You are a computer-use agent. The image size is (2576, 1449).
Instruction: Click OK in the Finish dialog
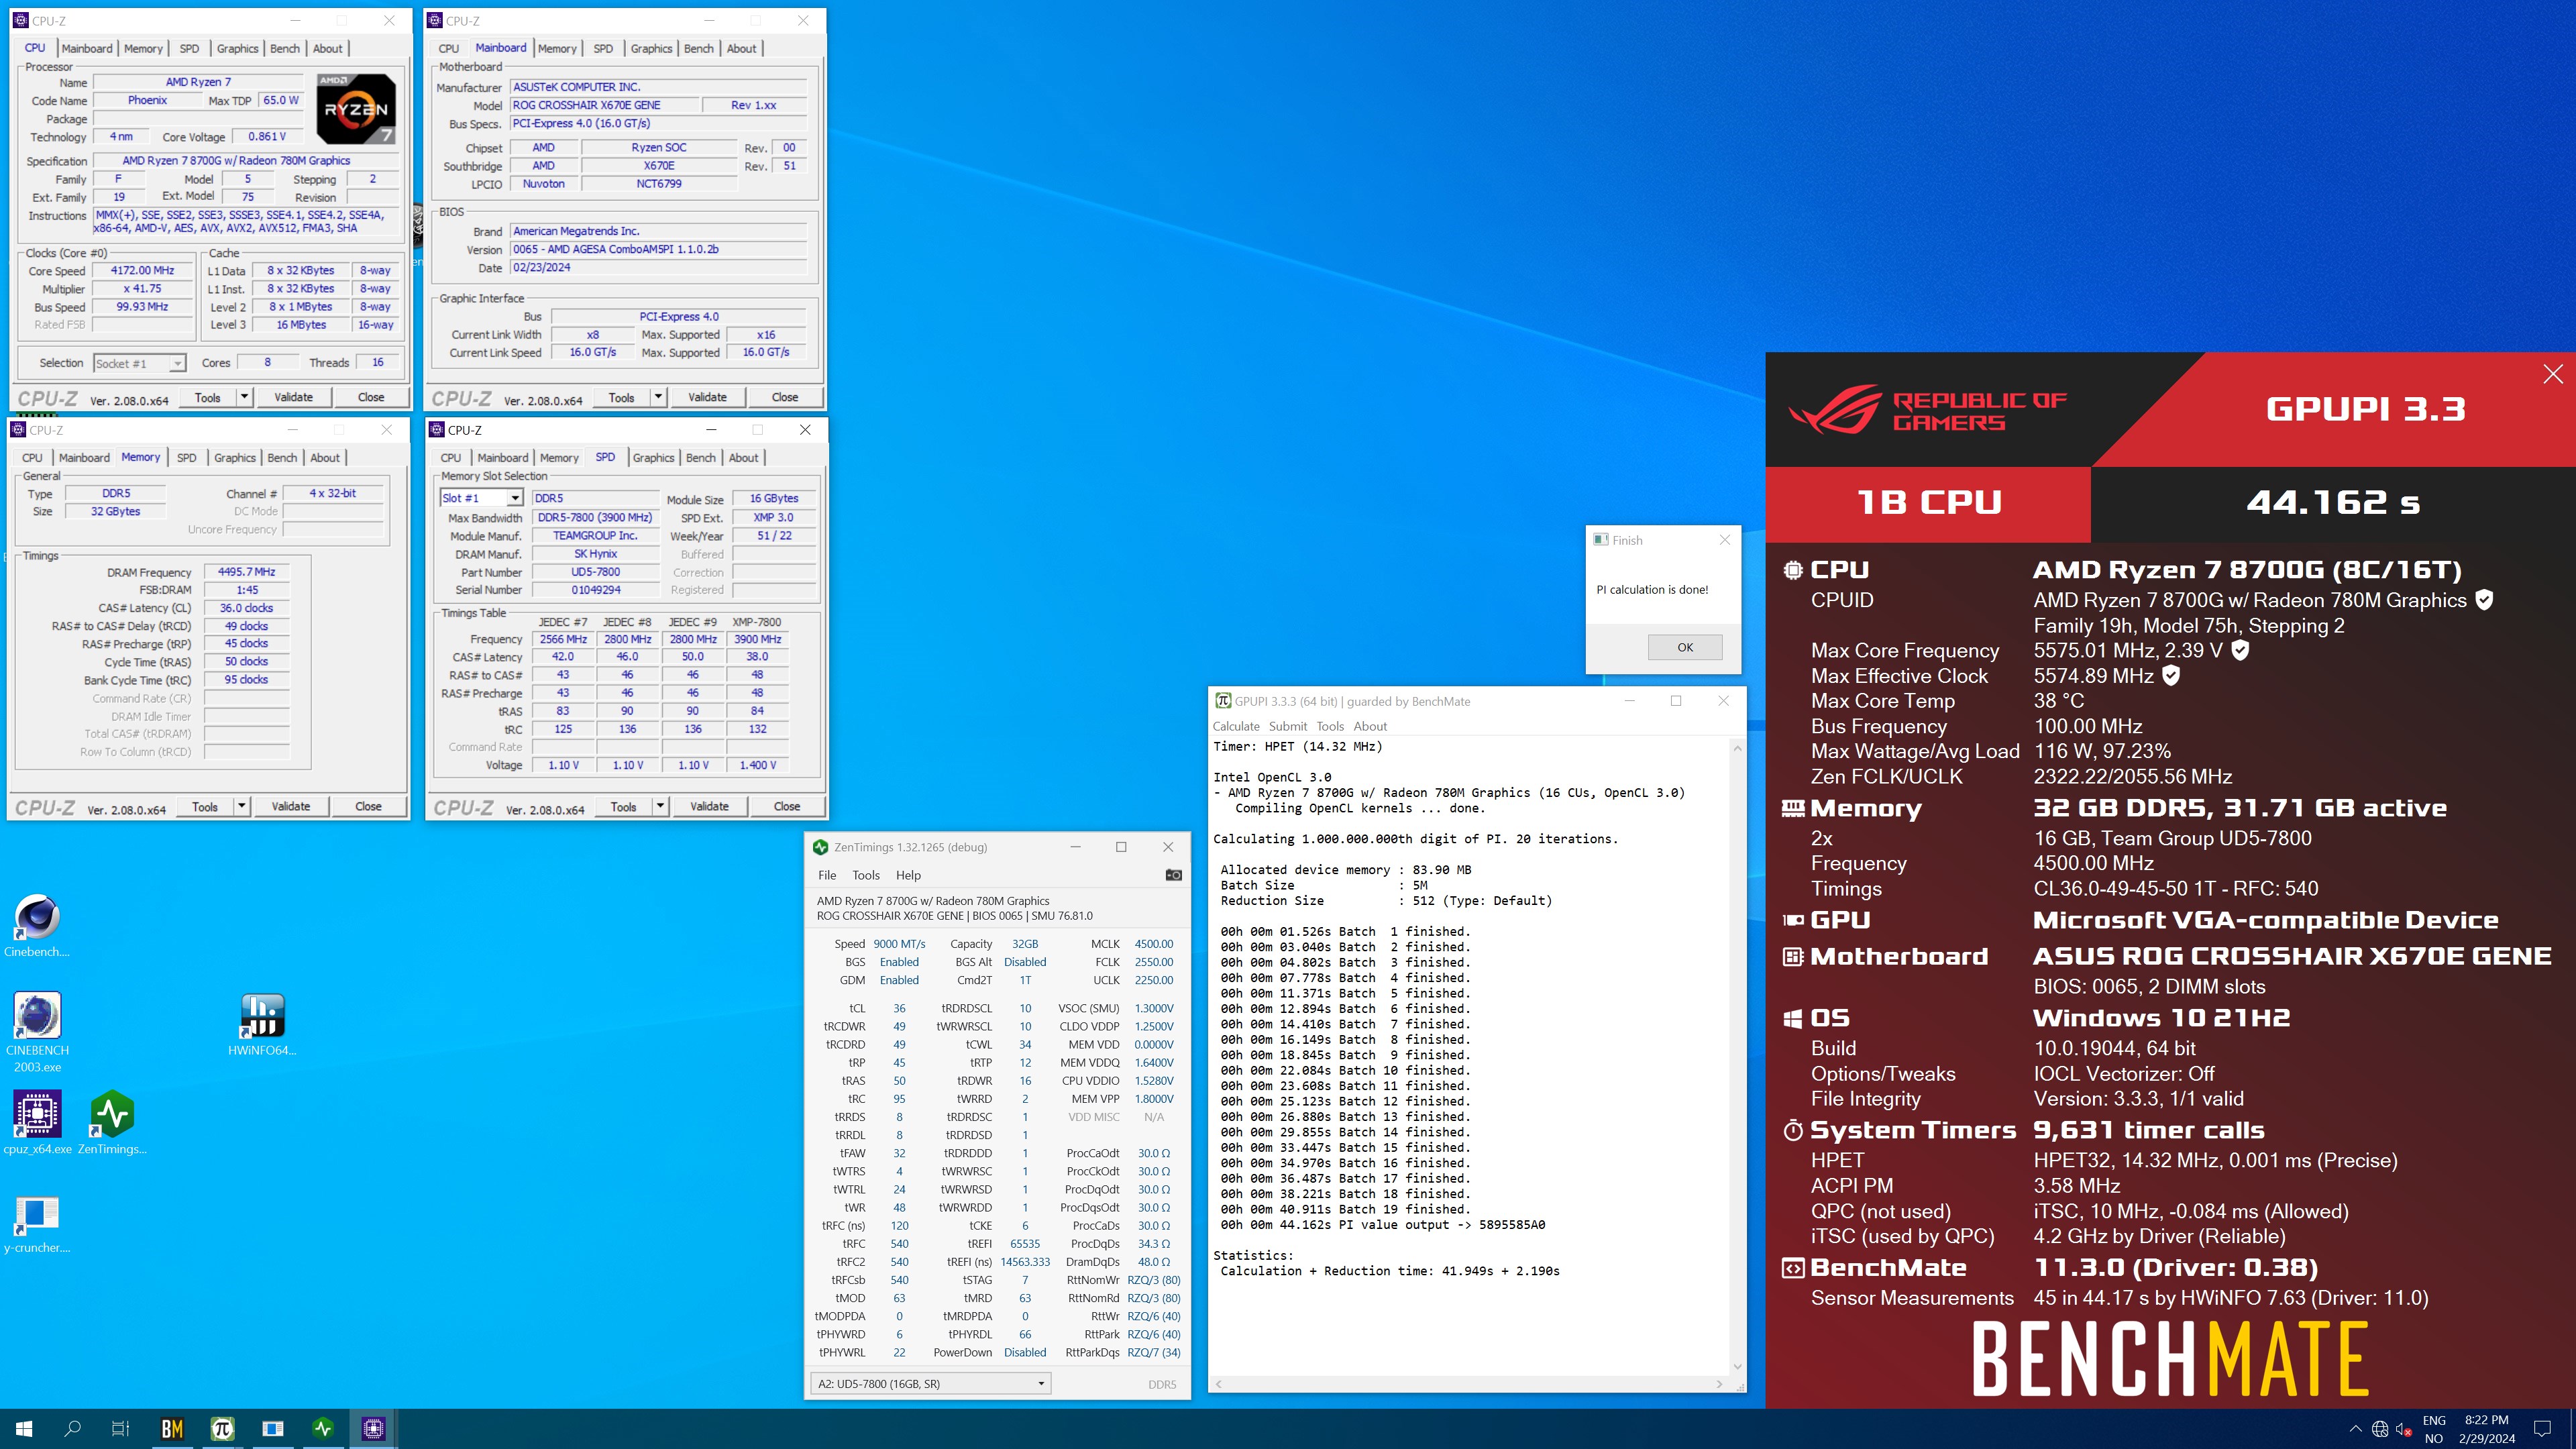point(1685,647)
